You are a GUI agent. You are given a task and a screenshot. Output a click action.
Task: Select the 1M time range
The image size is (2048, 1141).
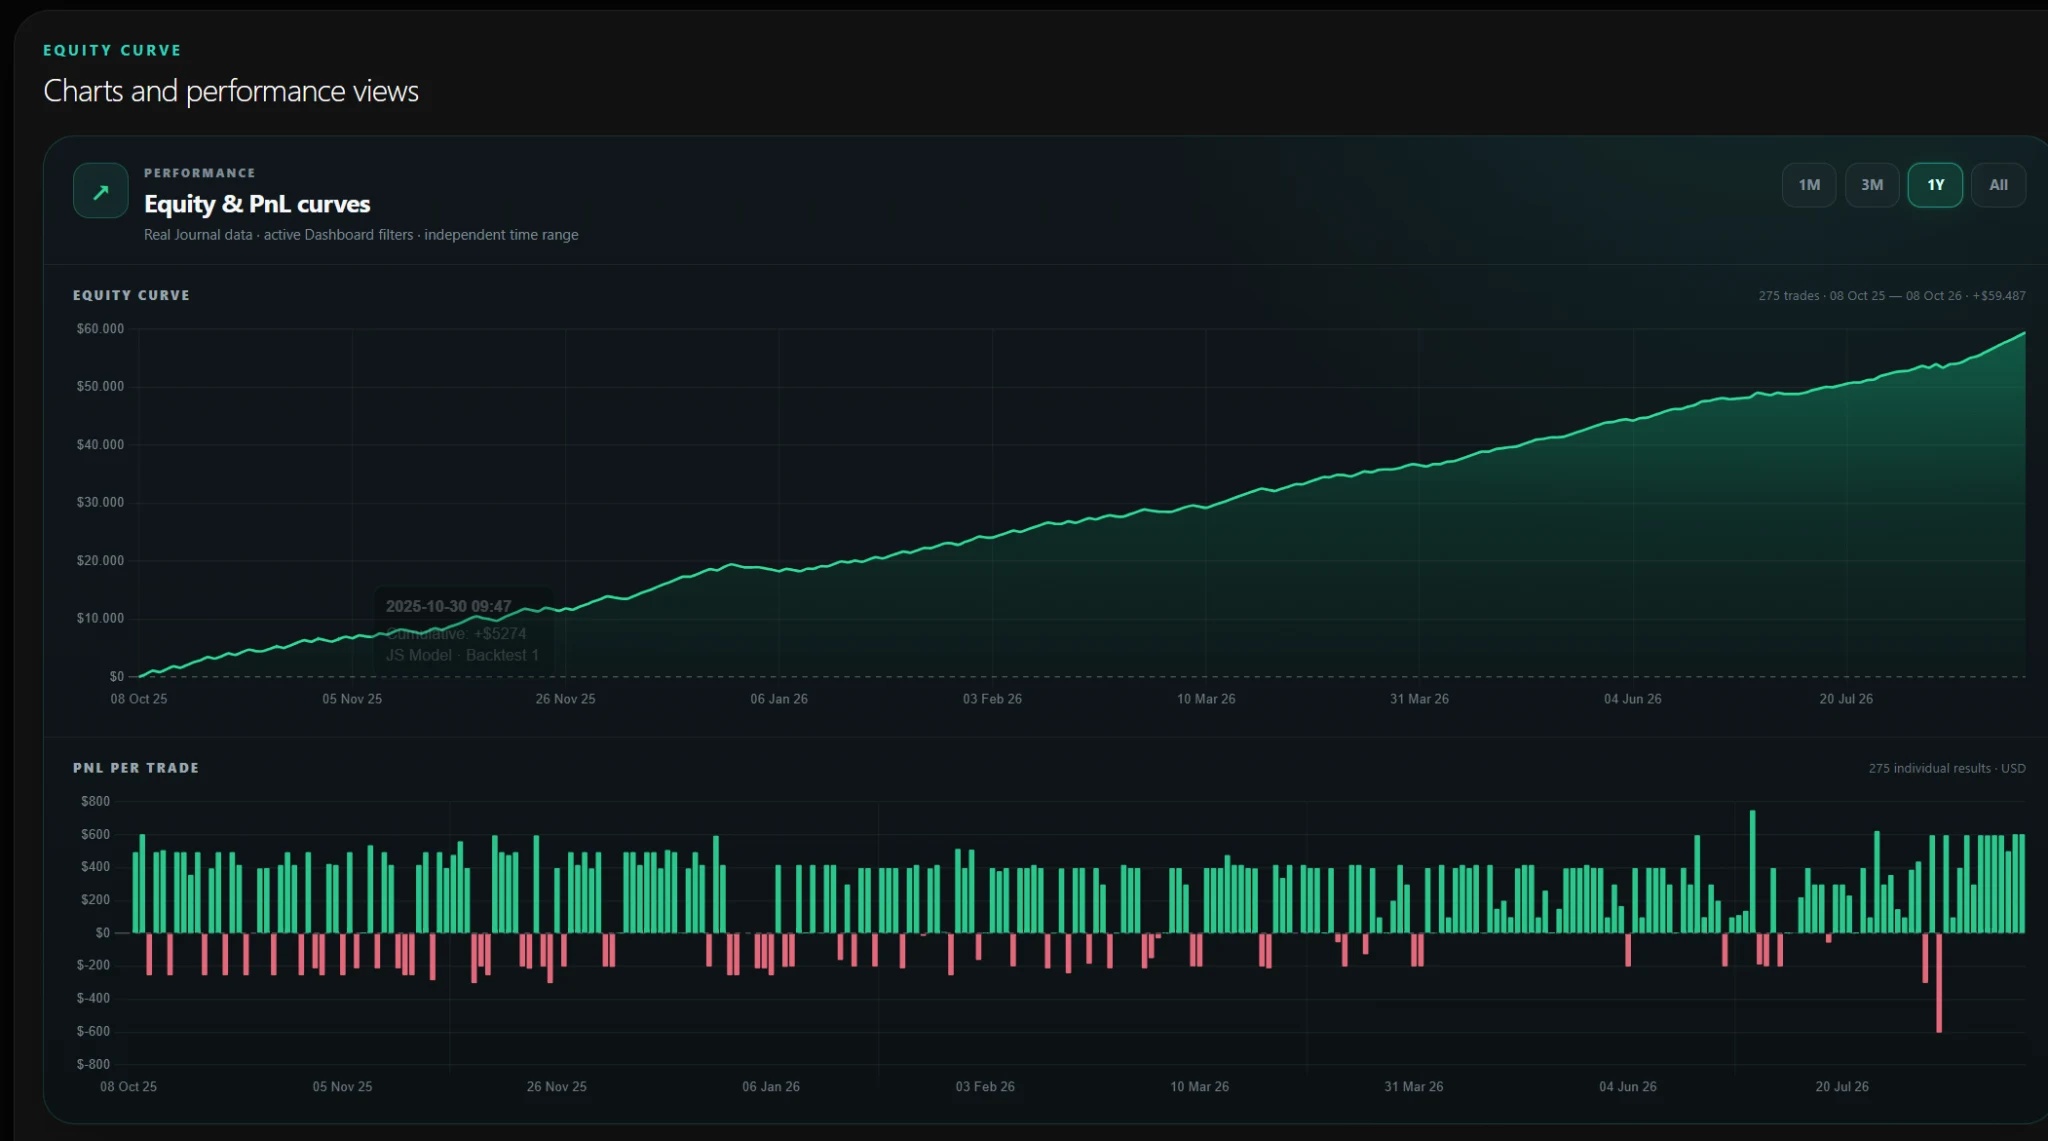tap(1809, 185)
